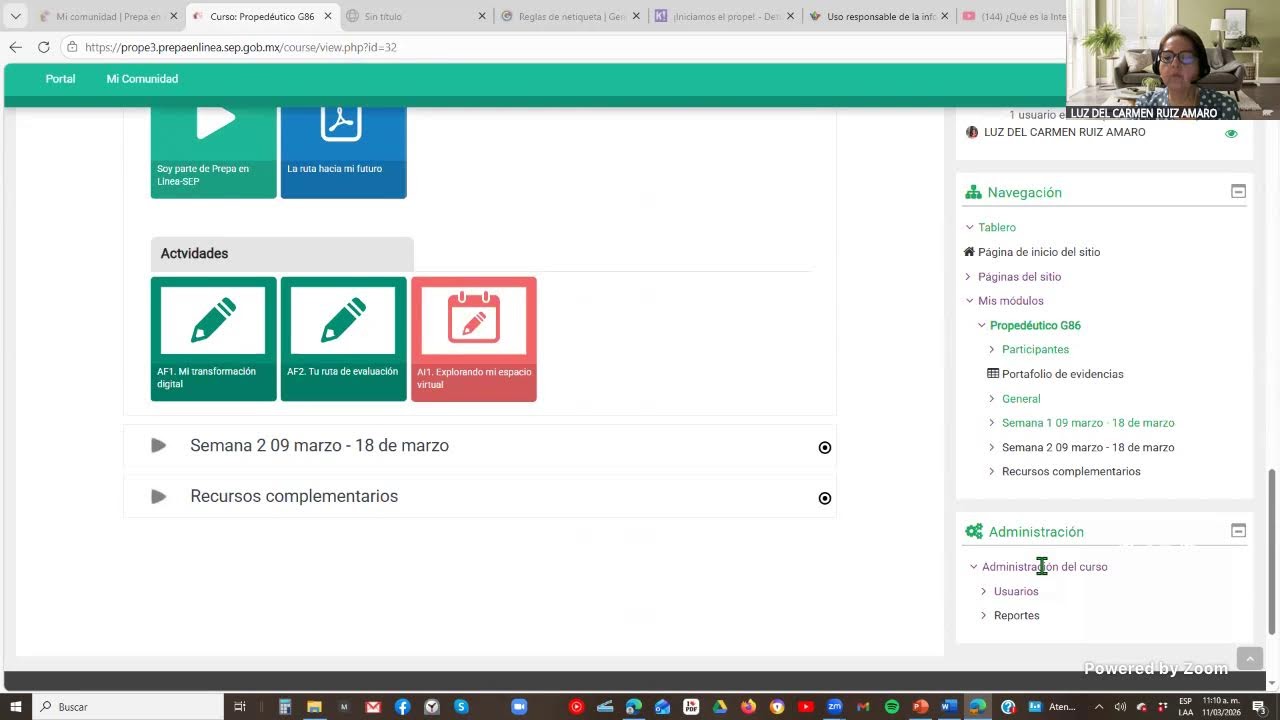Open the Soy parte de Prepa en Línea-SEP video

click(213, 152)
